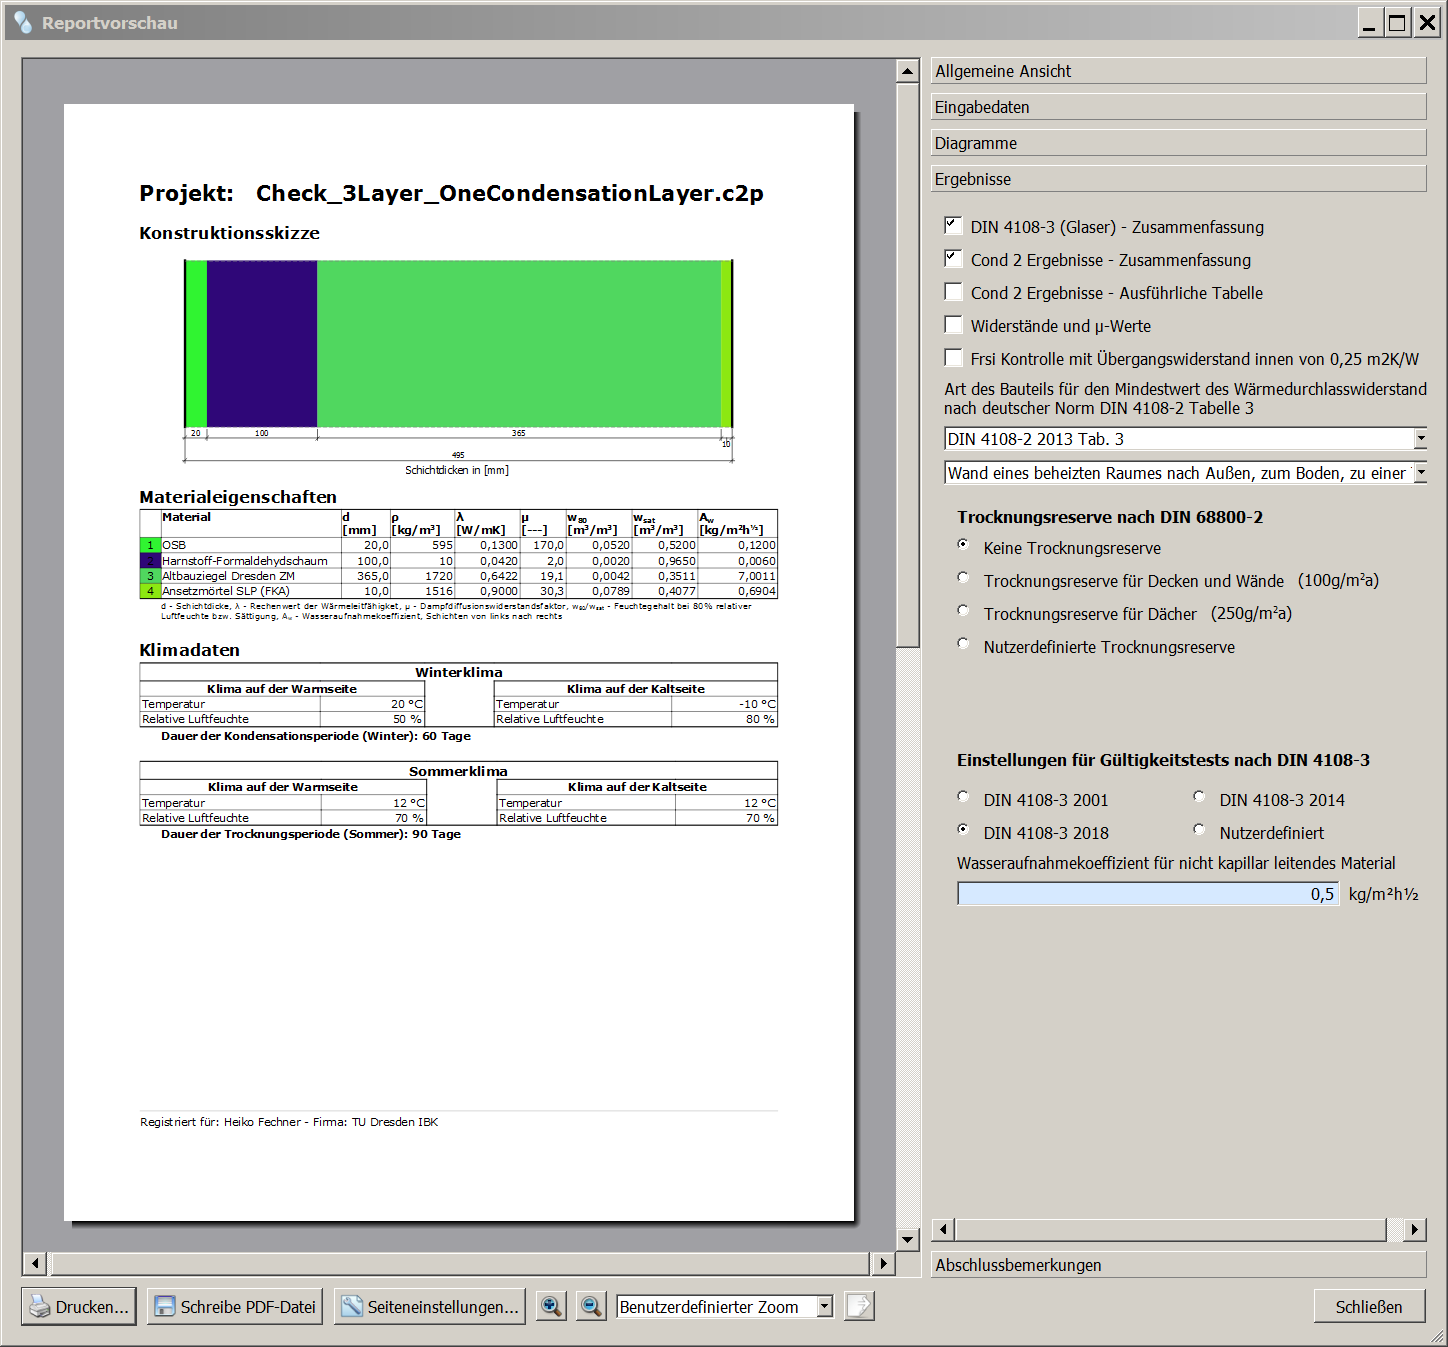
Task: Click the Reportvorschau window title icon
Action: point(23,22)
